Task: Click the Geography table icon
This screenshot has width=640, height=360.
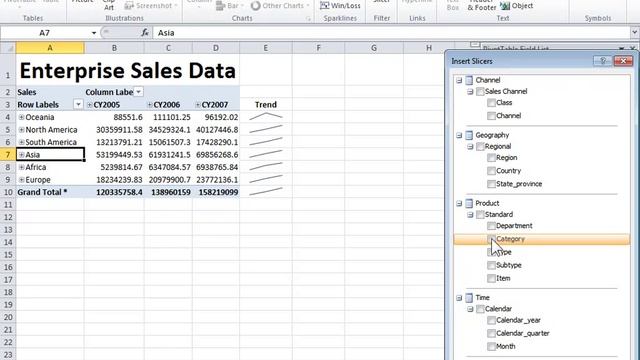Action: coord(469,135)
